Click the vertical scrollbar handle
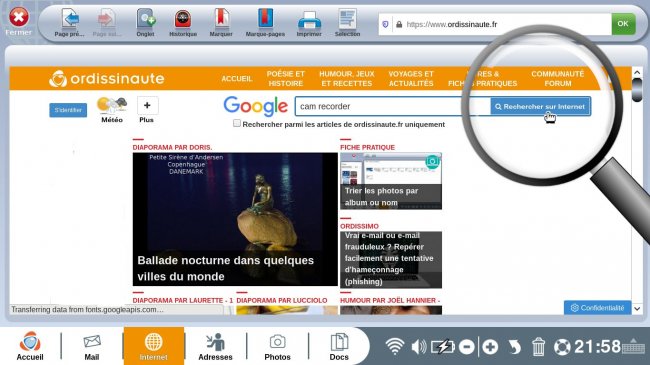This screenshot has height=365, width=650. point(637,90)
